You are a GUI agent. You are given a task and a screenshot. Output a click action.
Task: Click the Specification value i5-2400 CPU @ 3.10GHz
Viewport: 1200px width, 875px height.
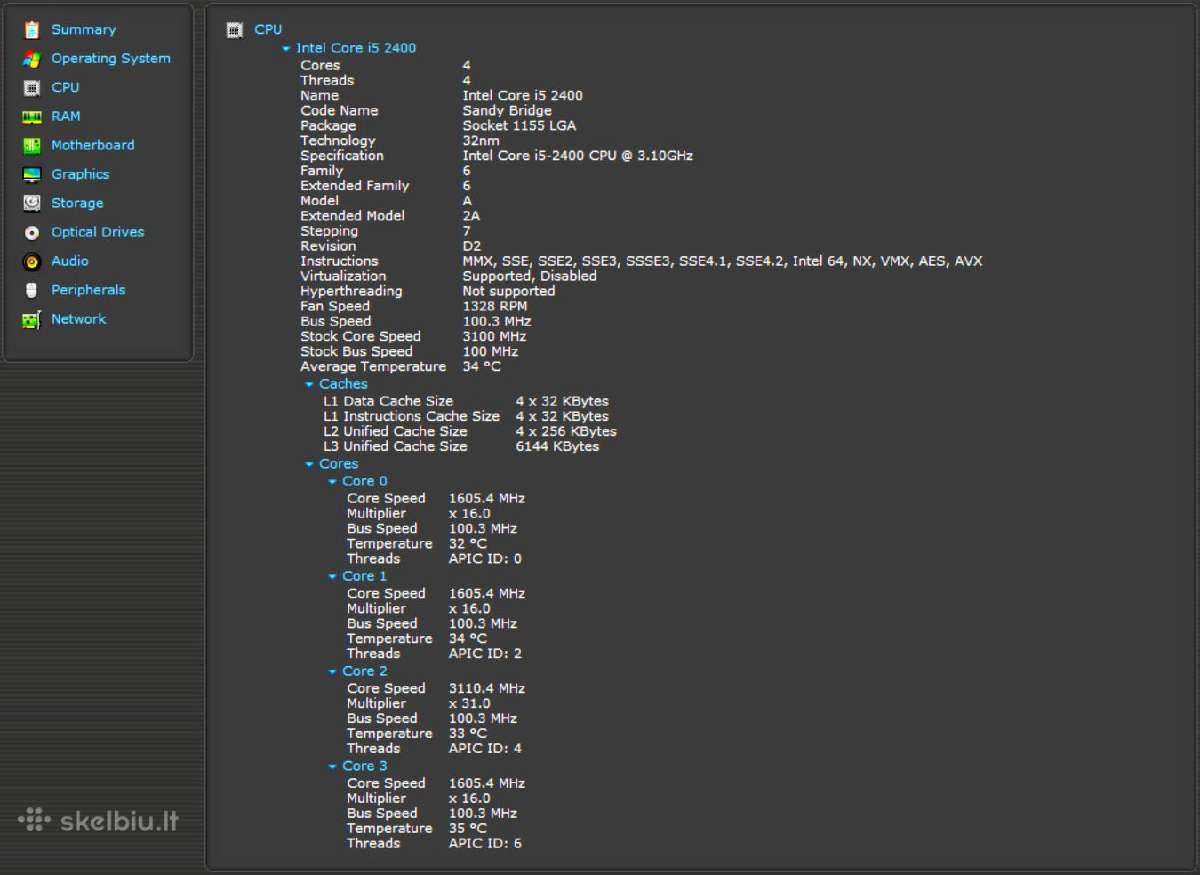coord(578,156)
